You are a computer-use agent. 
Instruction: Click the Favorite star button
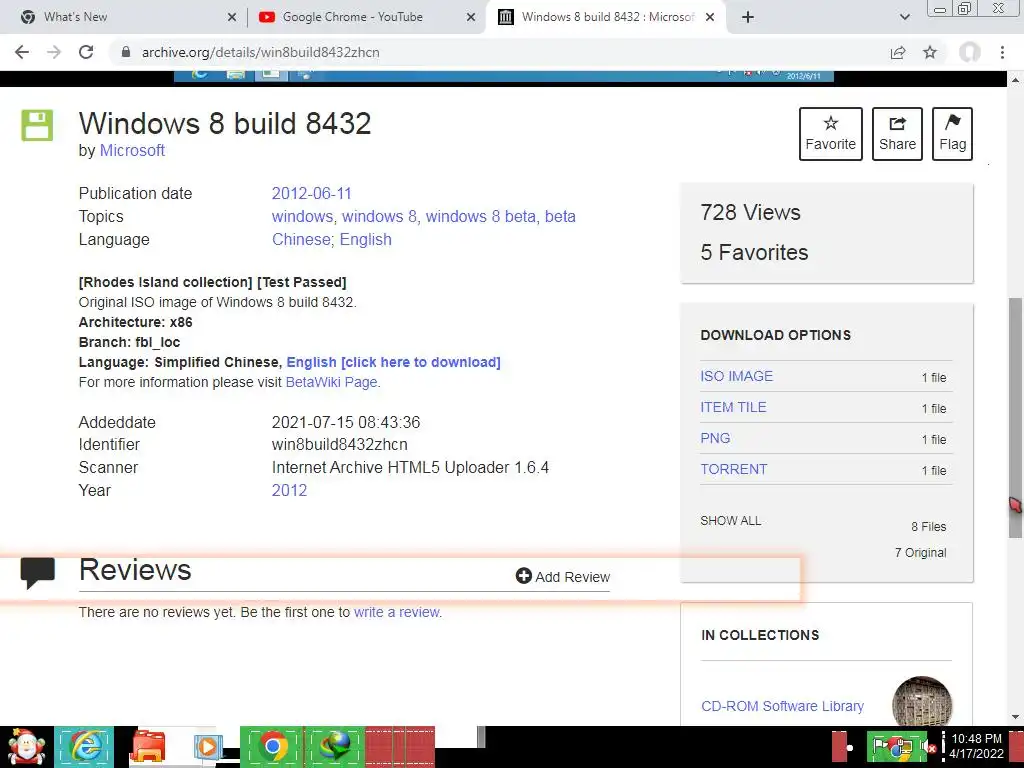pos(831,134)
